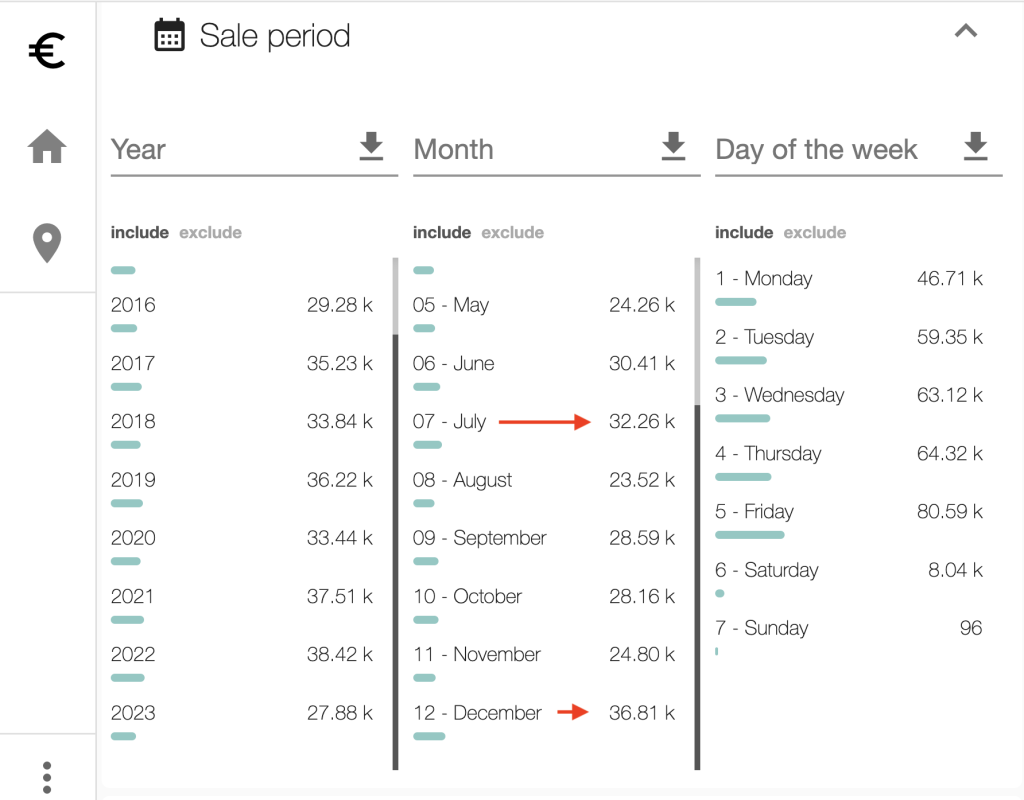Choose 5 - Friday weekday filter
The image size is (1024, 800).
coord(755,512)
